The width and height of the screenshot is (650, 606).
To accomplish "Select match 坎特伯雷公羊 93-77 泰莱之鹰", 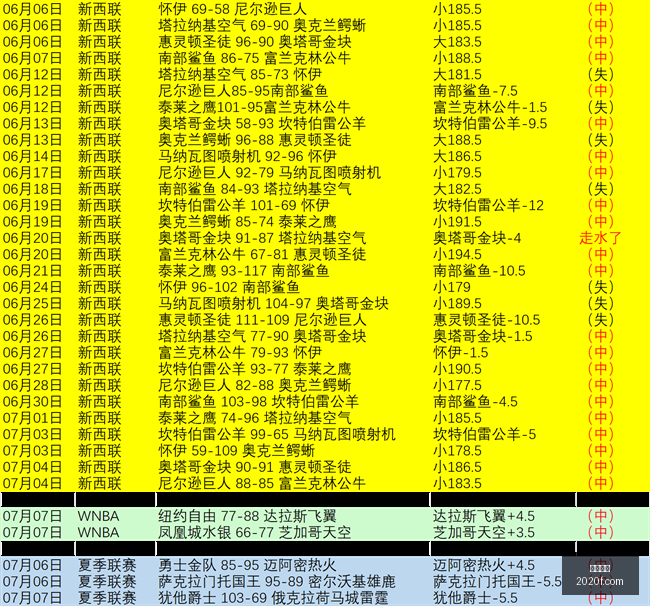I will (x=255, y=369).
